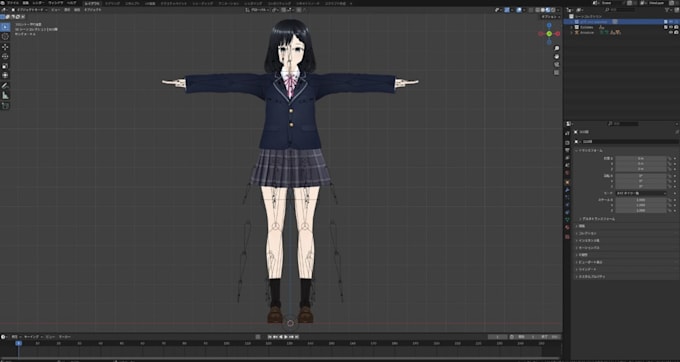
Task: Switch to the Modeling workspace tab
Action: [113, 3]
